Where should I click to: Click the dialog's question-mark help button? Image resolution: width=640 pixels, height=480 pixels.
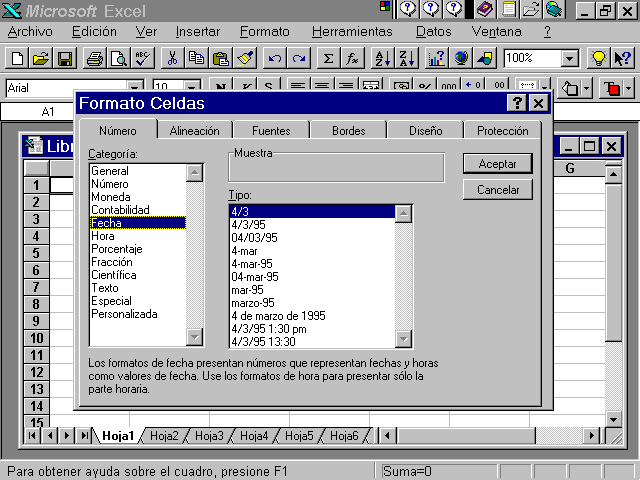tap(517, 103)
